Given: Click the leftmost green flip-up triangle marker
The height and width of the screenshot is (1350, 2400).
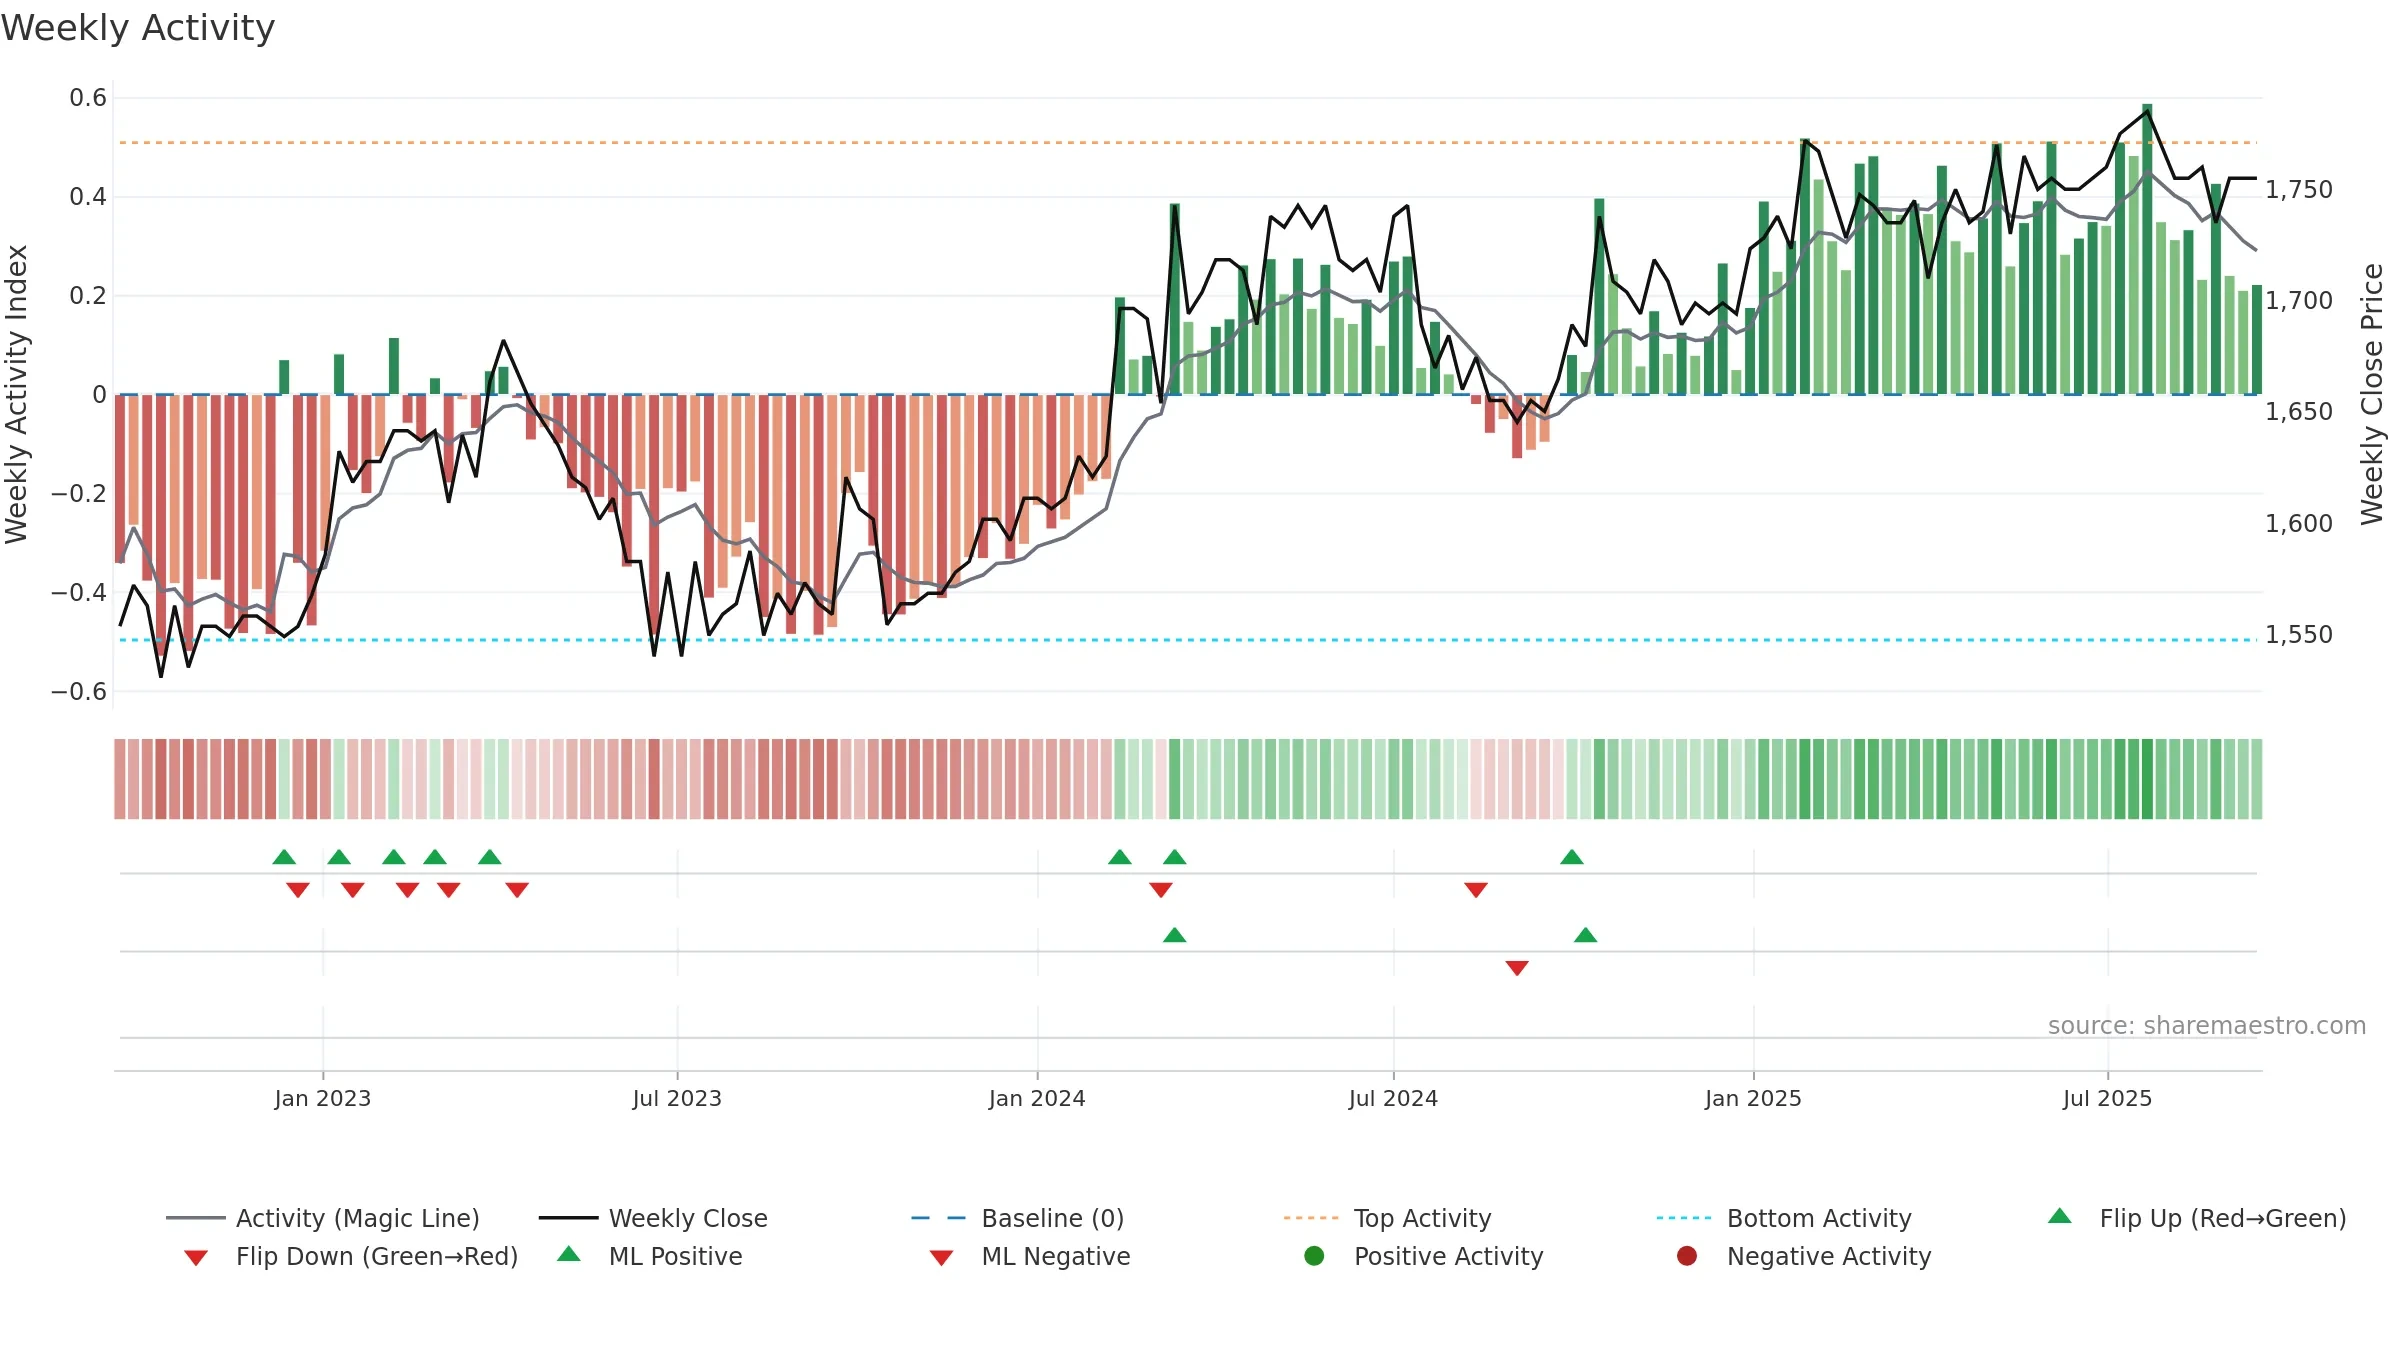Looking at the screenshot, I should point(284,857).
